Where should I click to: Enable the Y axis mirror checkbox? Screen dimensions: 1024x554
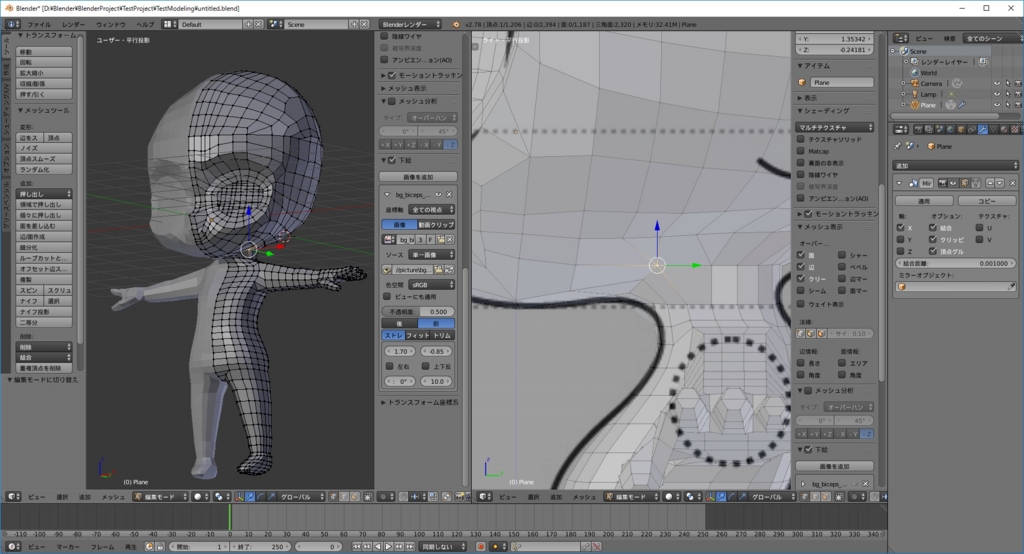[902, 240]
